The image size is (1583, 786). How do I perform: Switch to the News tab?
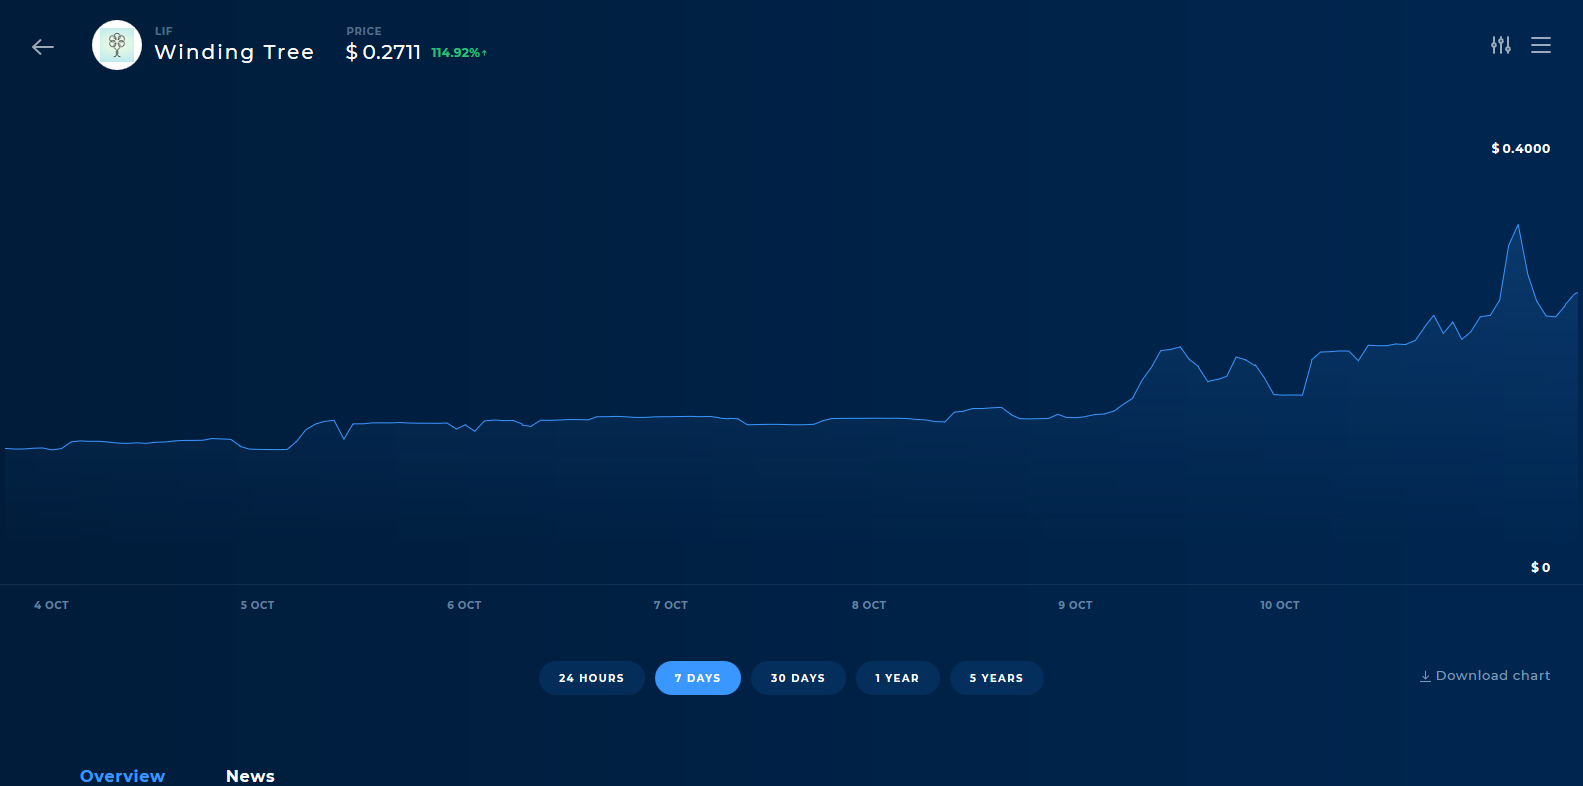[250, 776]
